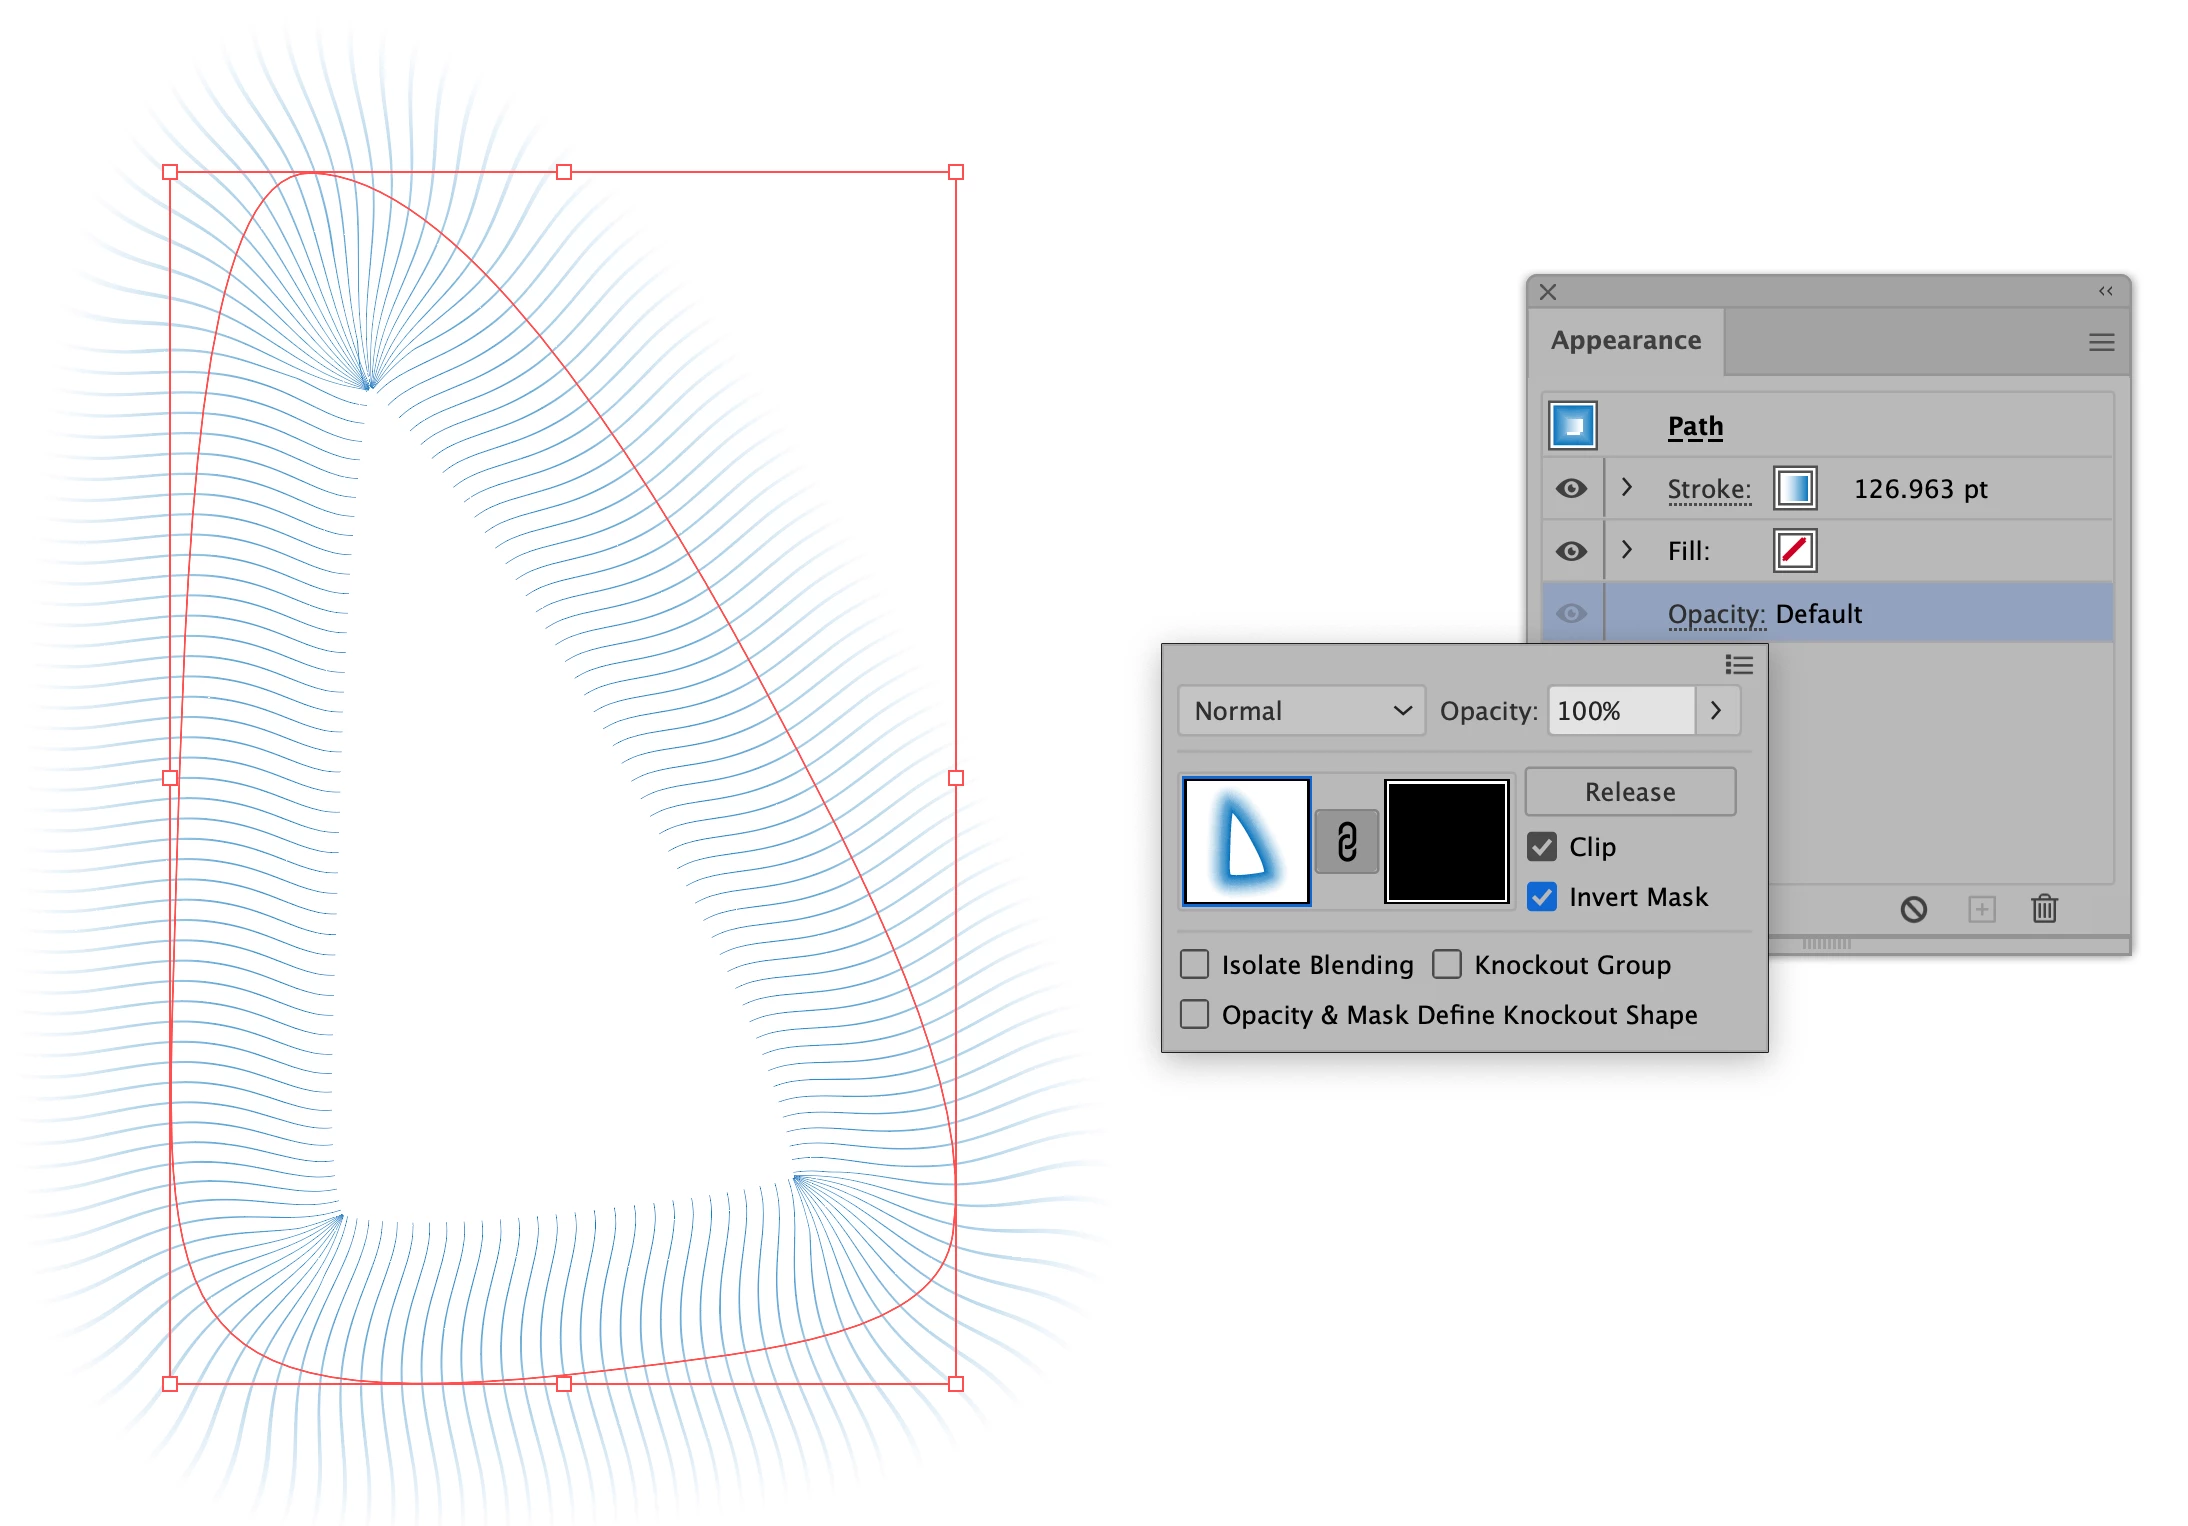2188x1526 pixels.
Task: Click the Opacity link in Appearance panel
Action: pyautogui.click(x=1716, y=614)
